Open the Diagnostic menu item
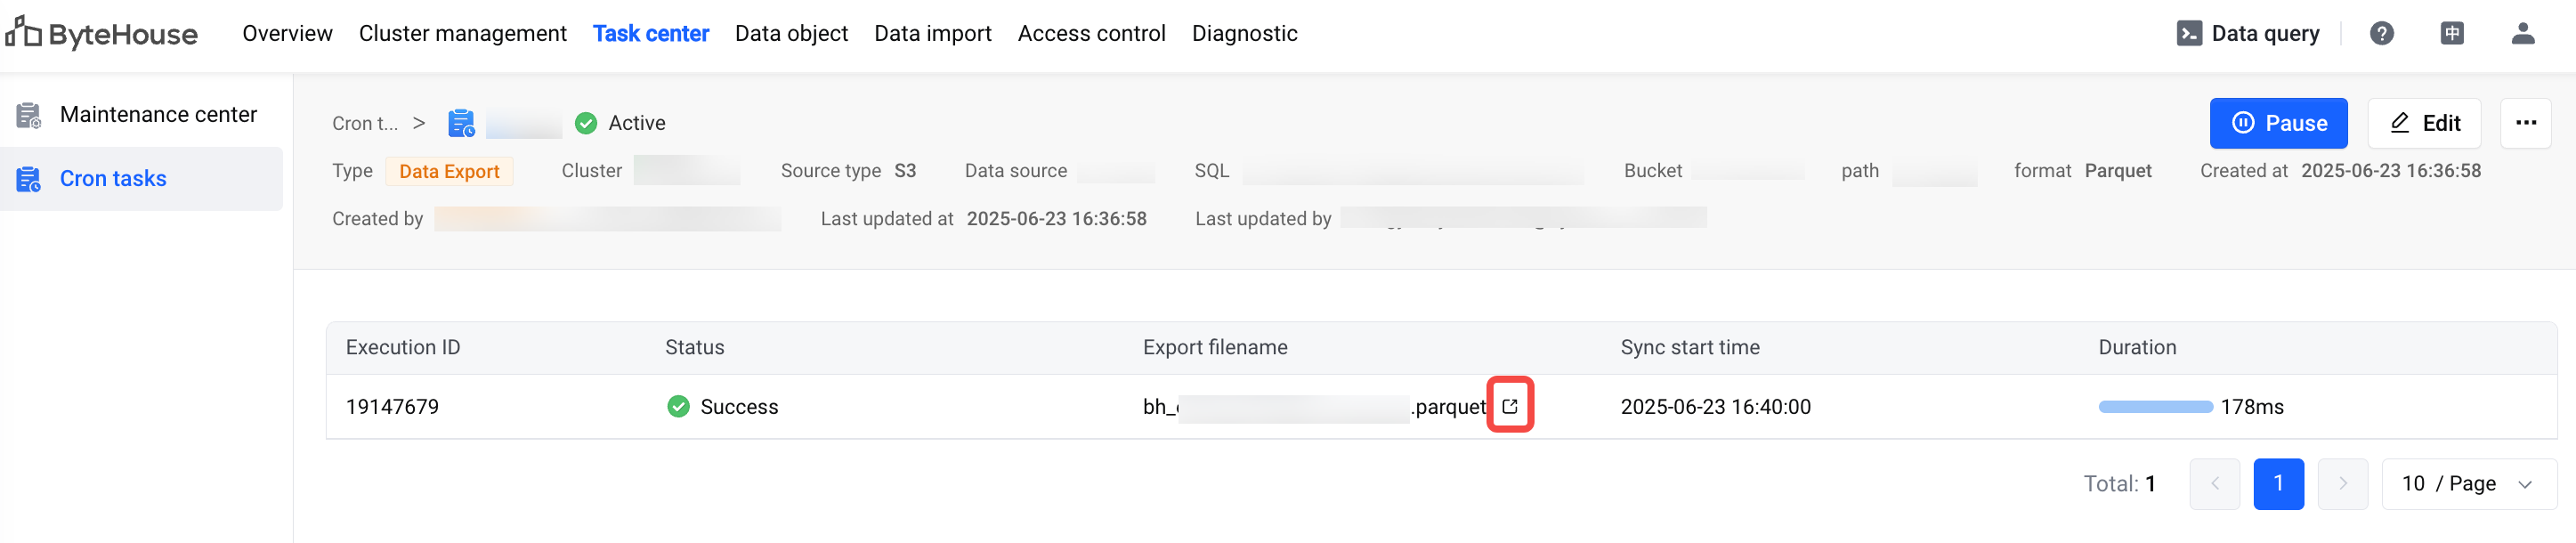2576x543 pixels. point(1244,34)
